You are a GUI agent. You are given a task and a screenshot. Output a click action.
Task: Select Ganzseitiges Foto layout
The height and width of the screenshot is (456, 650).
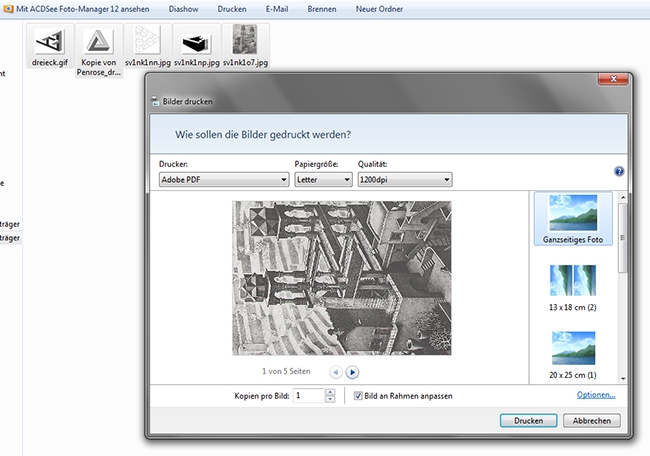click(x=573, y=218)
